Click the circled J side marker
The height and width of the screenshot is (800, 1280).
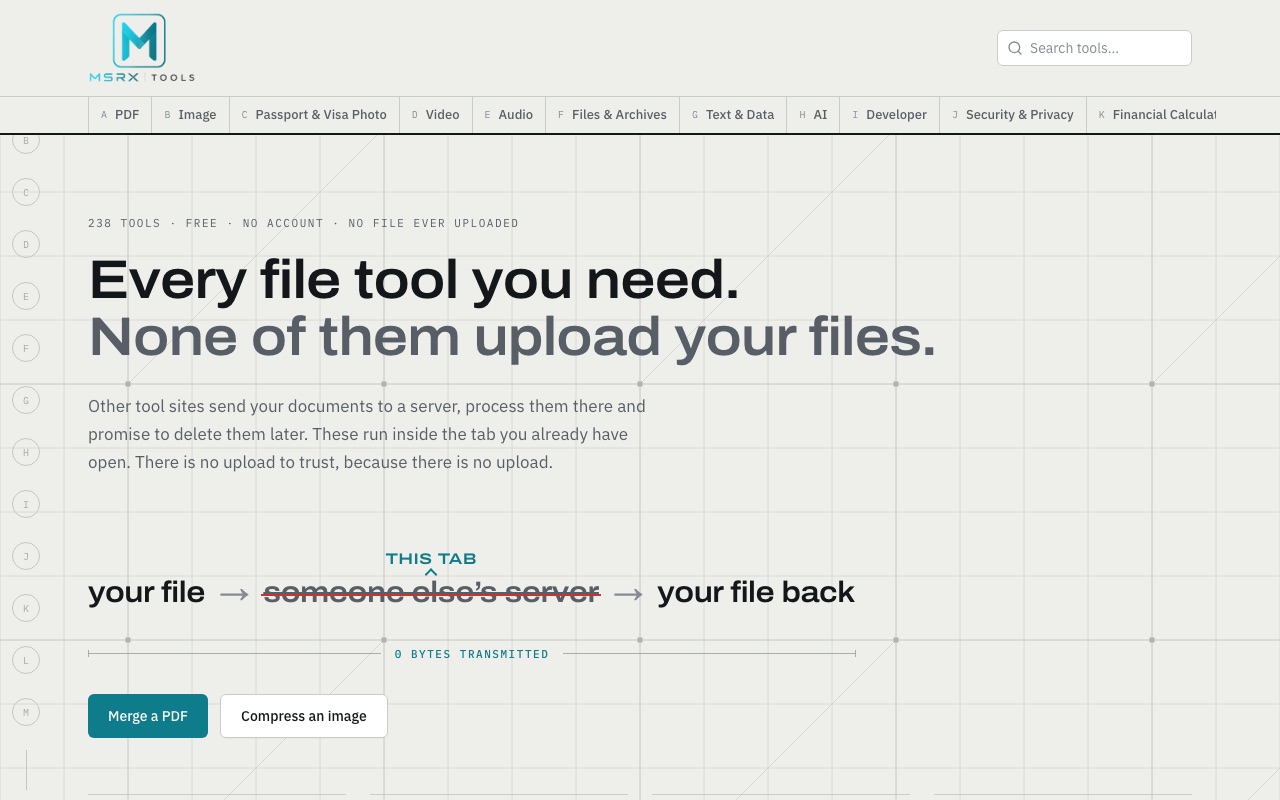click(26, 556)
